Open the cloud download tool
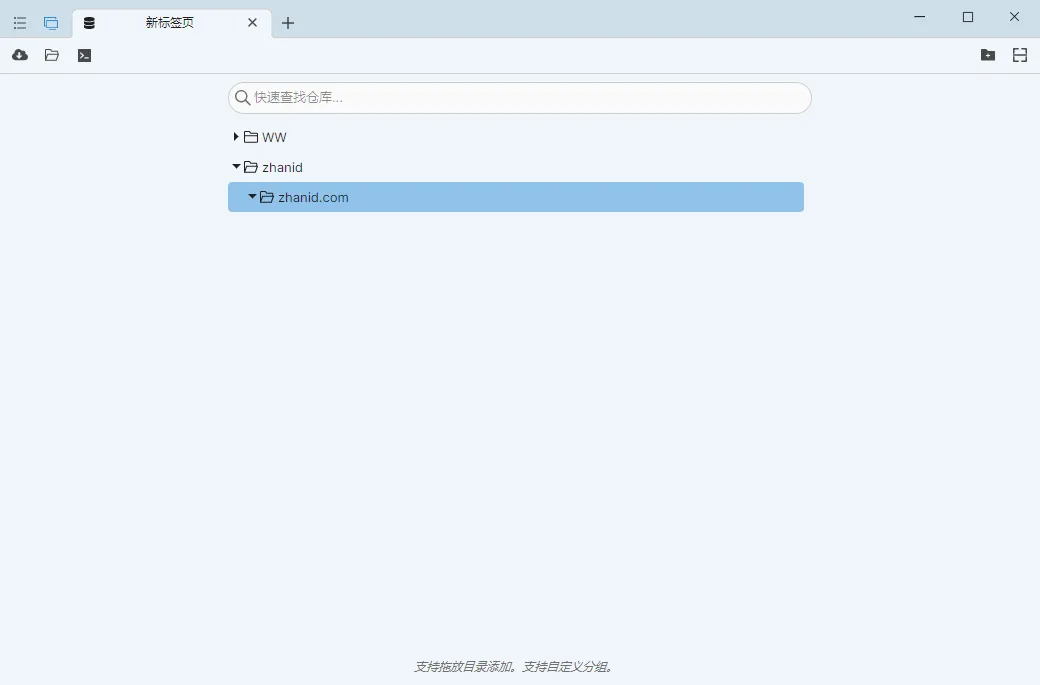The height and width of the screenshot is (685, 1040). [19, 55]
